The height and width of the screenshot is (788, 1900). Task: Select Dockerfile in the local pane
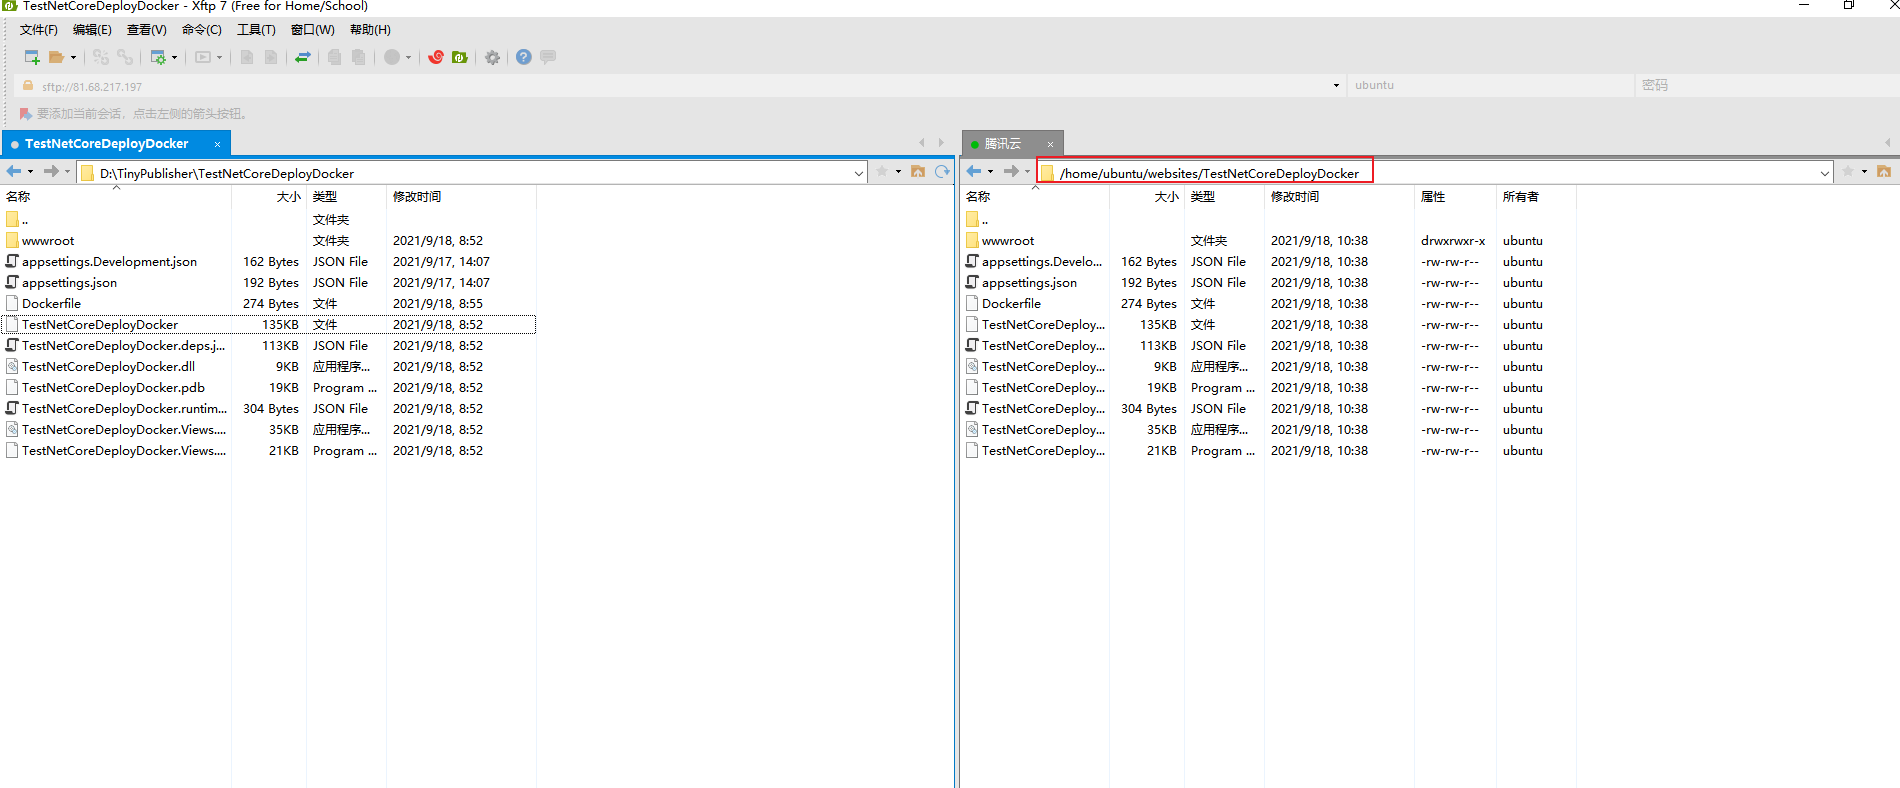52,304
